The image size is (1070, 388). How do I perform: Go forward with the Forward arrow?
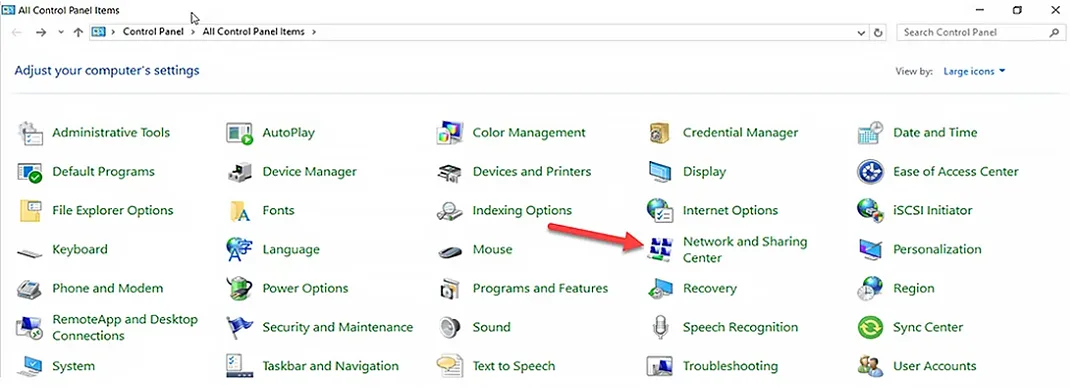coord(41,32)
